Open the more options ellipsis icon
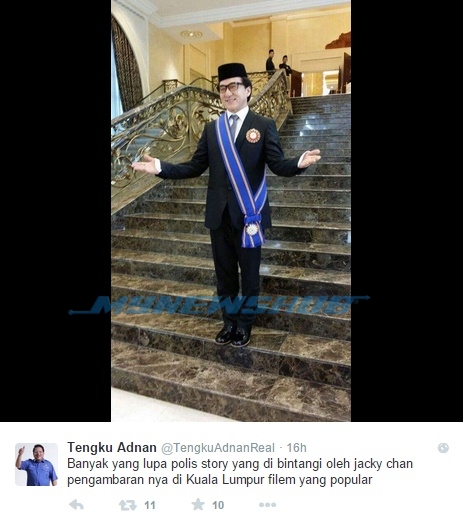 click(267, 505)
